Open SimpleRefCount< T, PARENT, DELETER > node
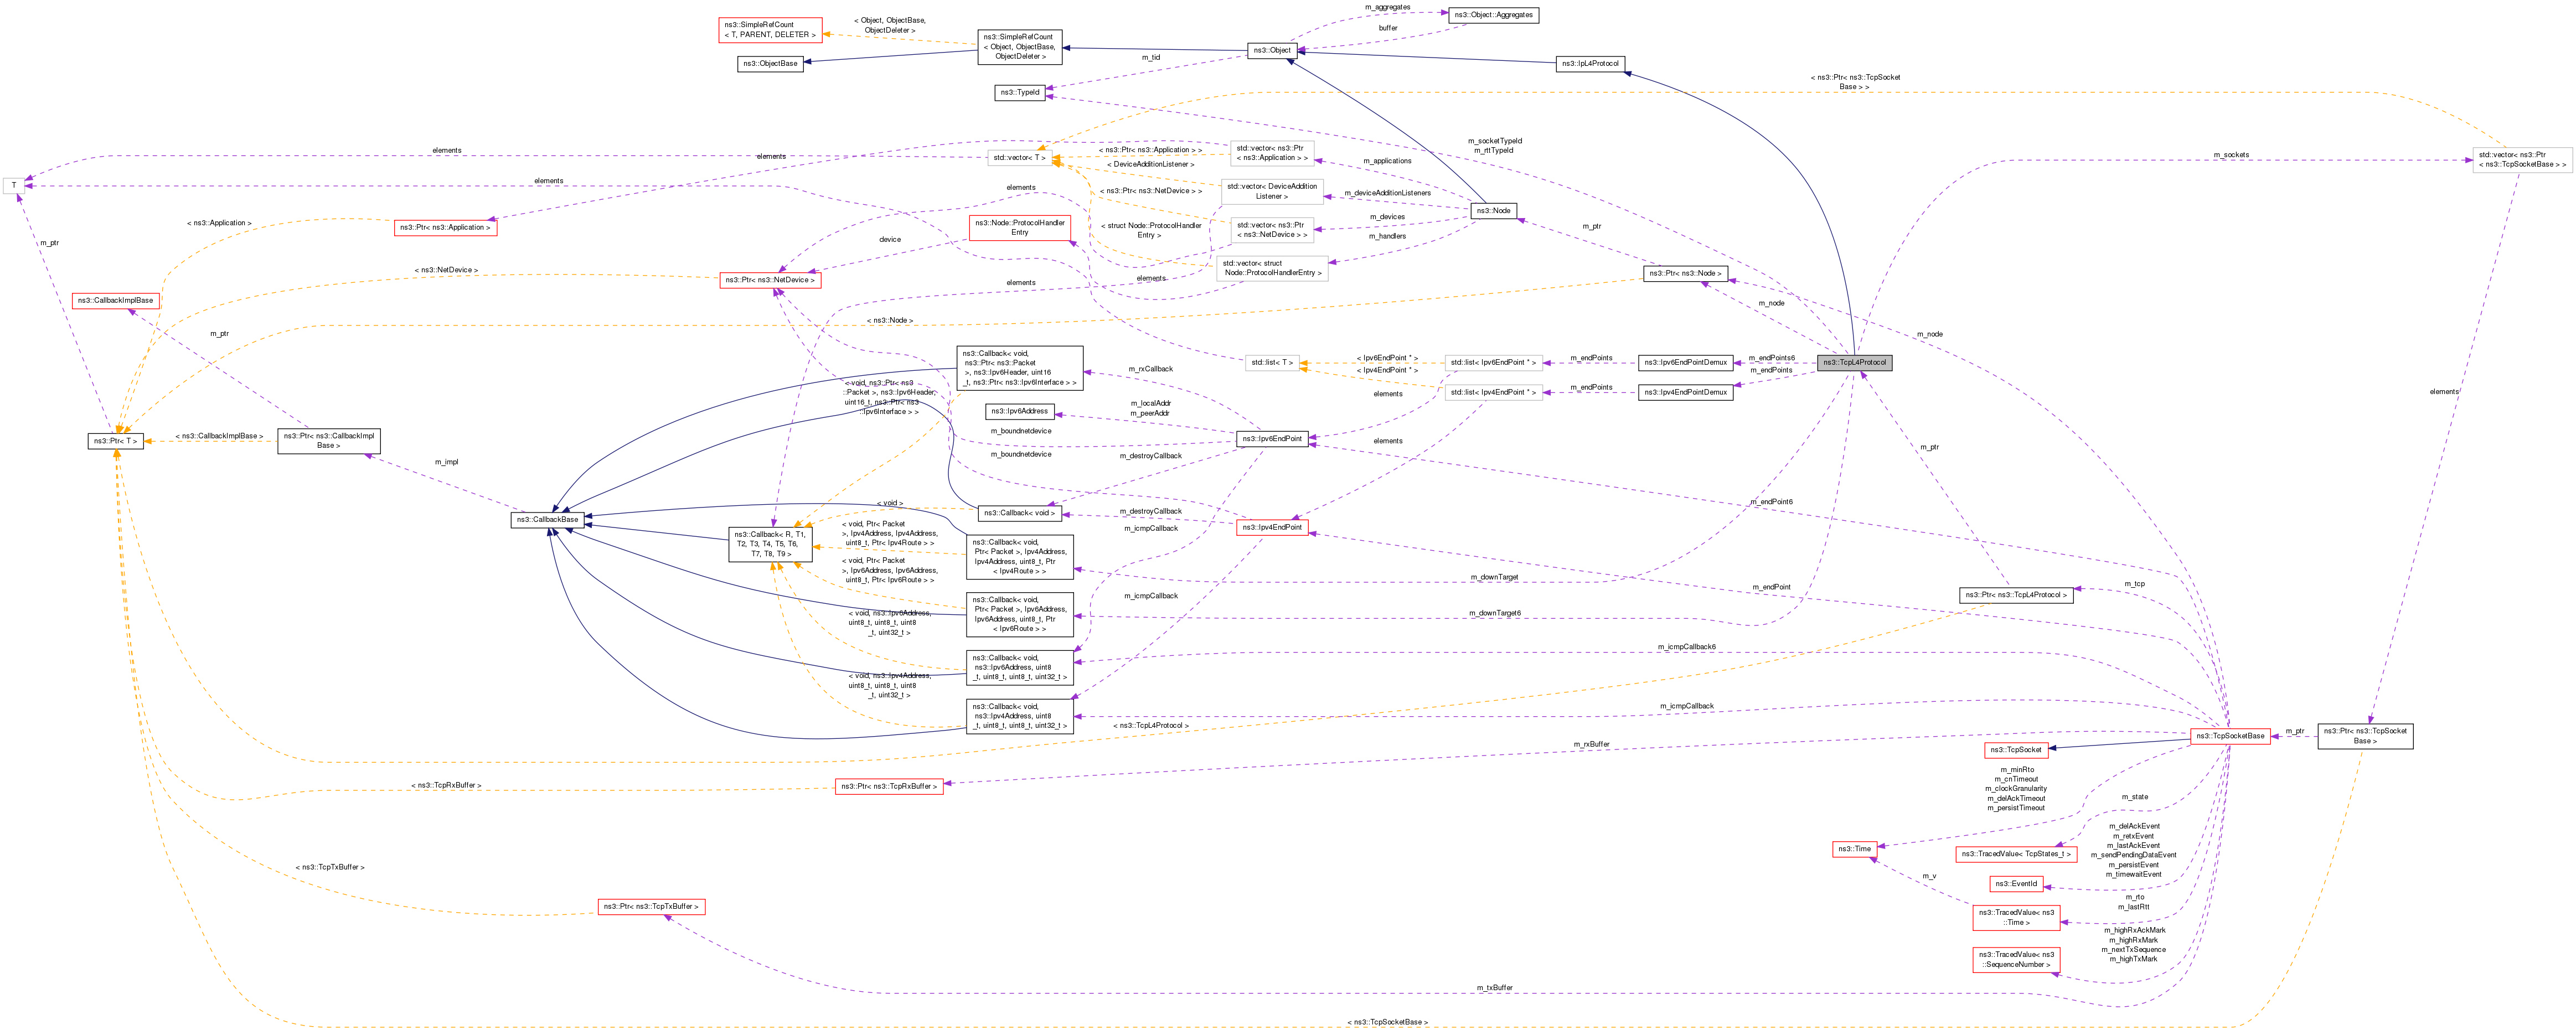 (x=770, y=30)
